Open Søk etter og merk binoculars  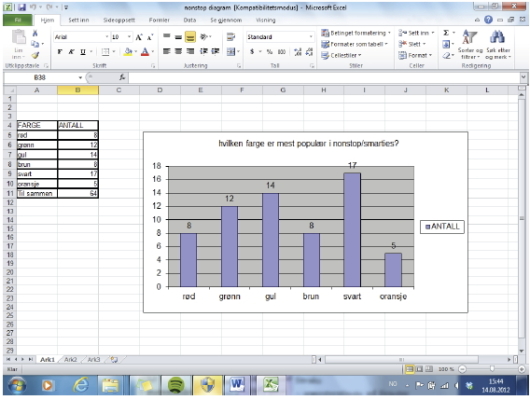point(498,45)
